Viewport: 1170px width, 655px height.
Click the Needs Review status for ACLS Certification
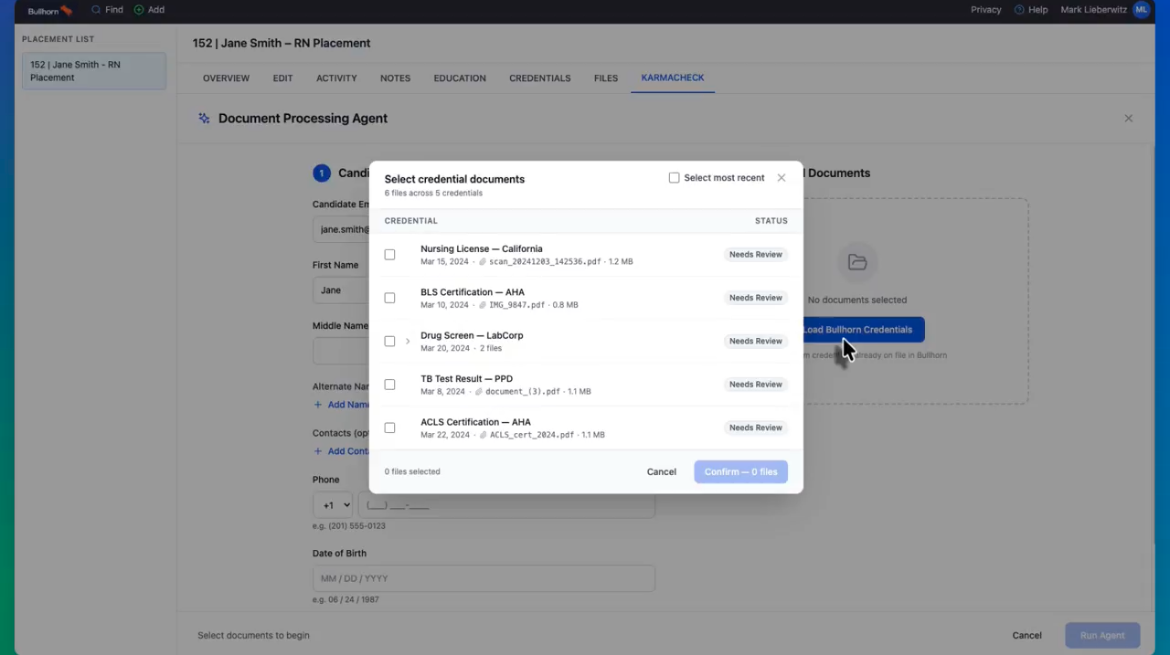(x=755, y=427)
